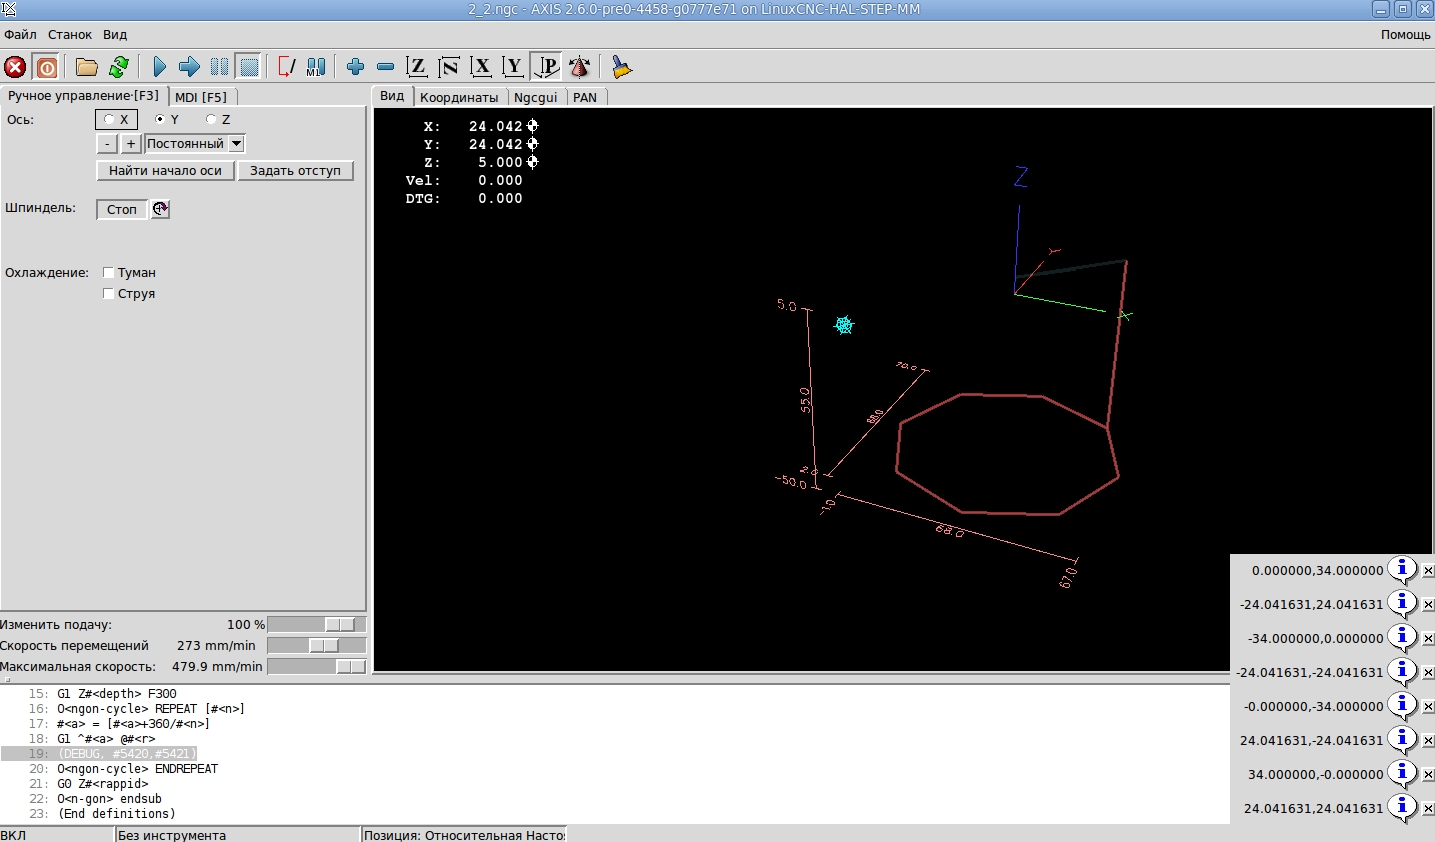1435x842 pixels.
Task: Click the machine power toggle icon
Action: pyautogui.click(x=47, y=67)
